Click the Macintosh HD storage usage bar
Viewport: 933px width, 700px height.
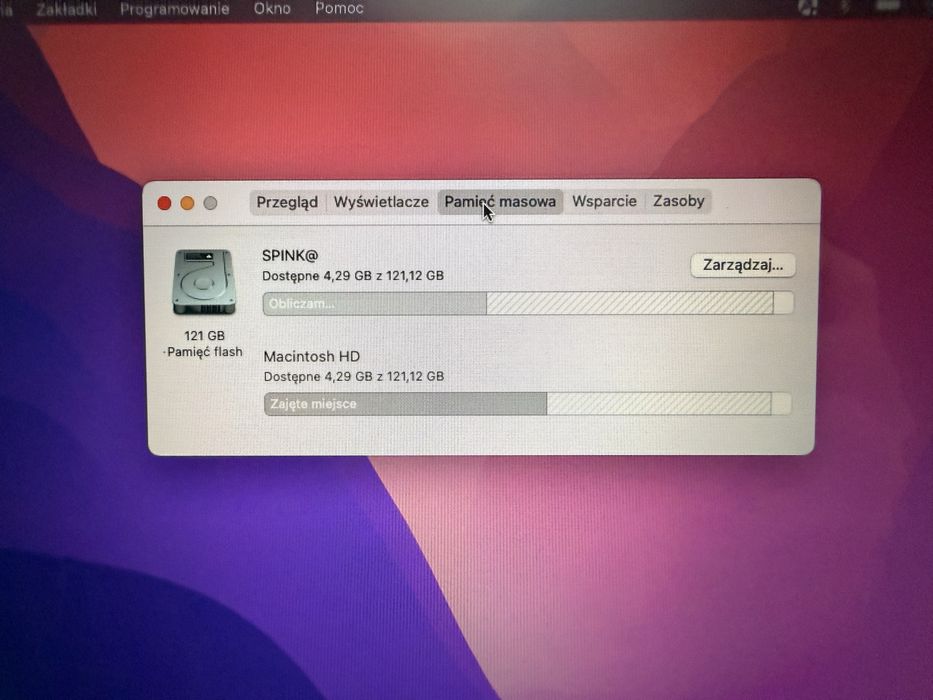[x=527, y=404]
